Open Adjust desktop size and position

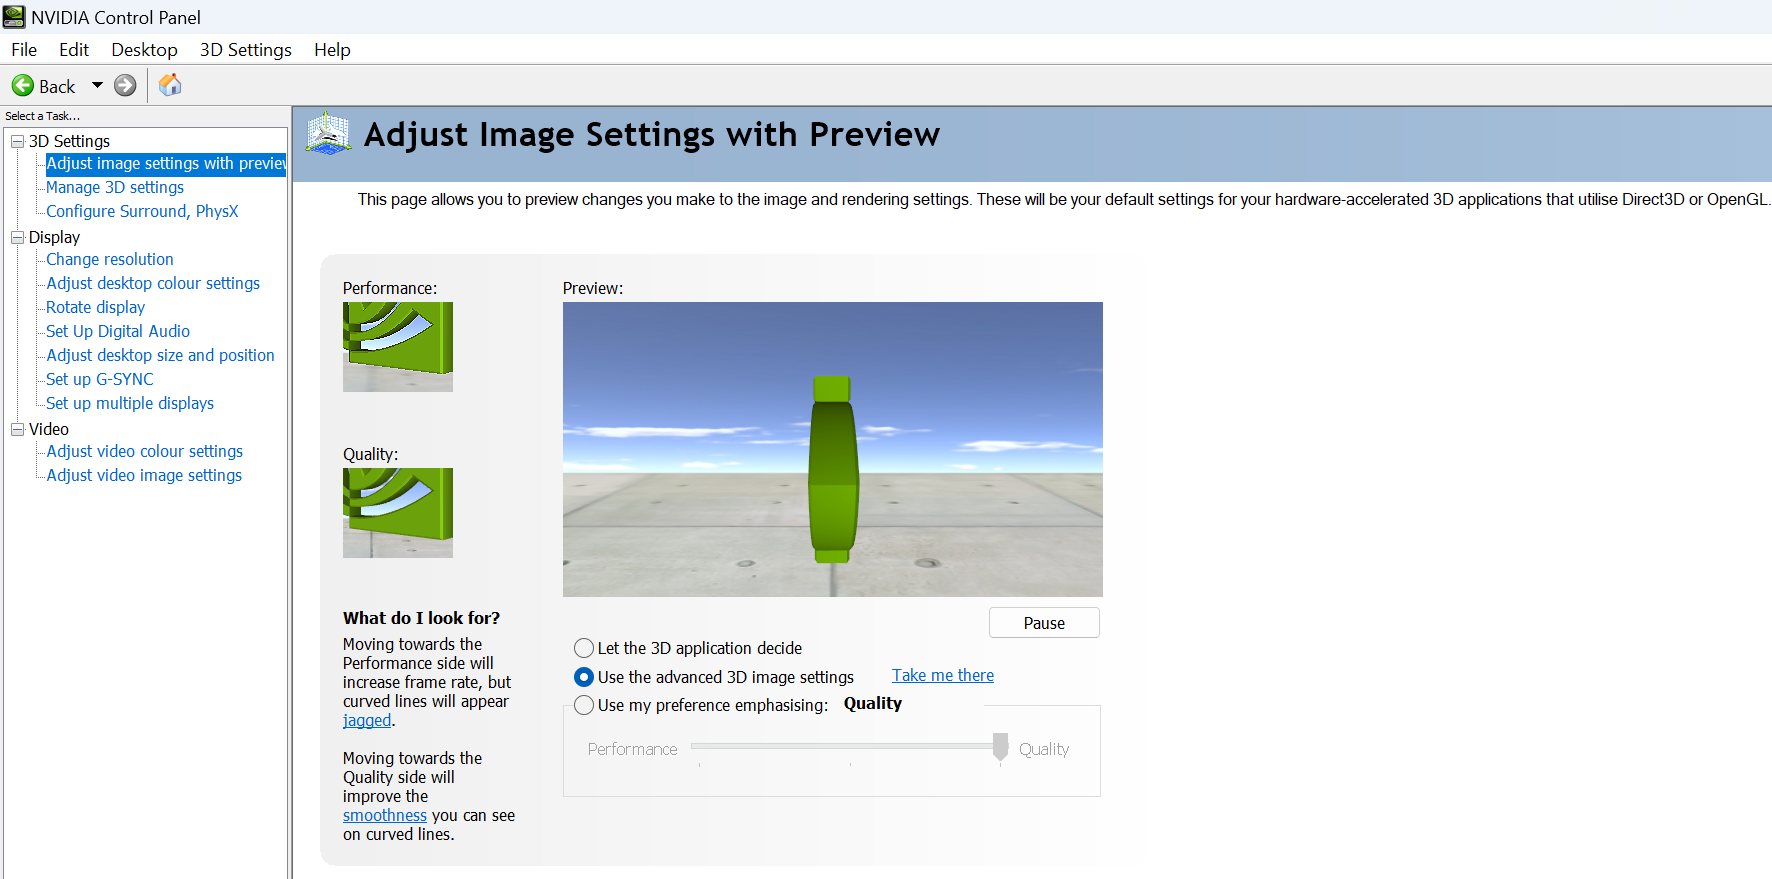160,355
